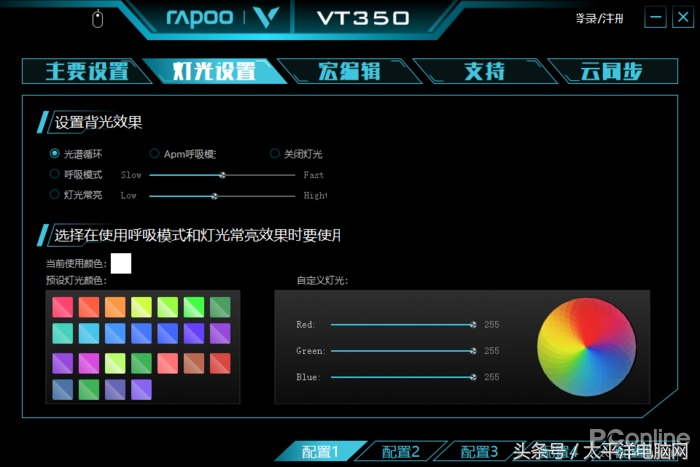Image resolution: width=700 pixels, height=467 pixels.
Task: Click the Slow–Fast speed slider handle
Action: click(222, 175)
